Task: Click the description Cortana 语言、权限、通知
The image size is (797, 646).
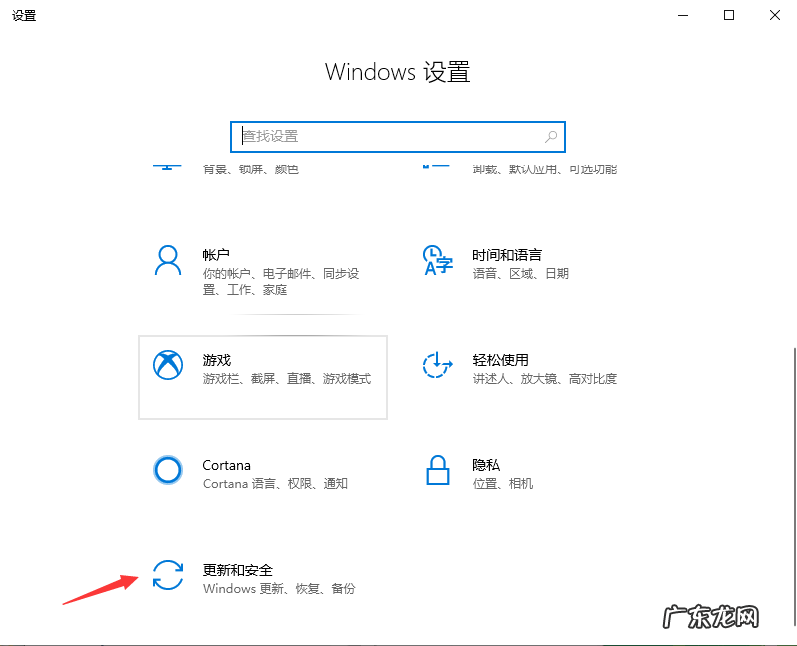Action: tap(275, 483)
